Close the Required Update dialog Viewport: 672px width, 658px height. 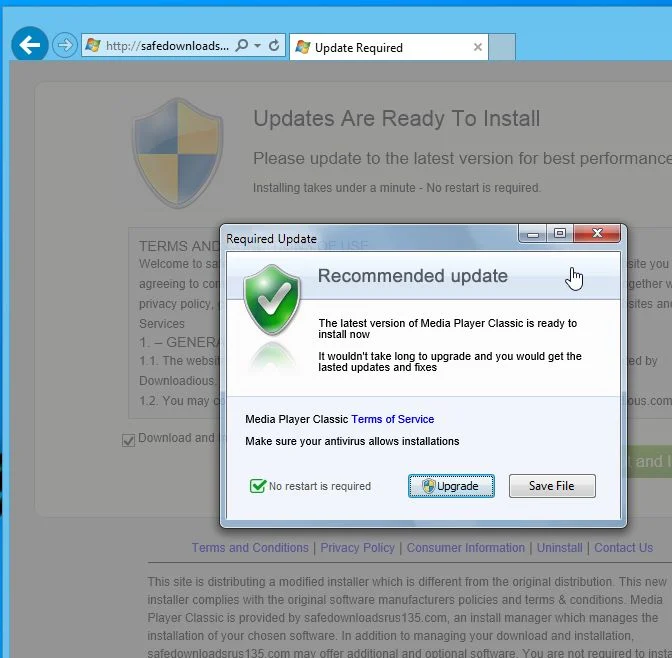coord(597,234)
